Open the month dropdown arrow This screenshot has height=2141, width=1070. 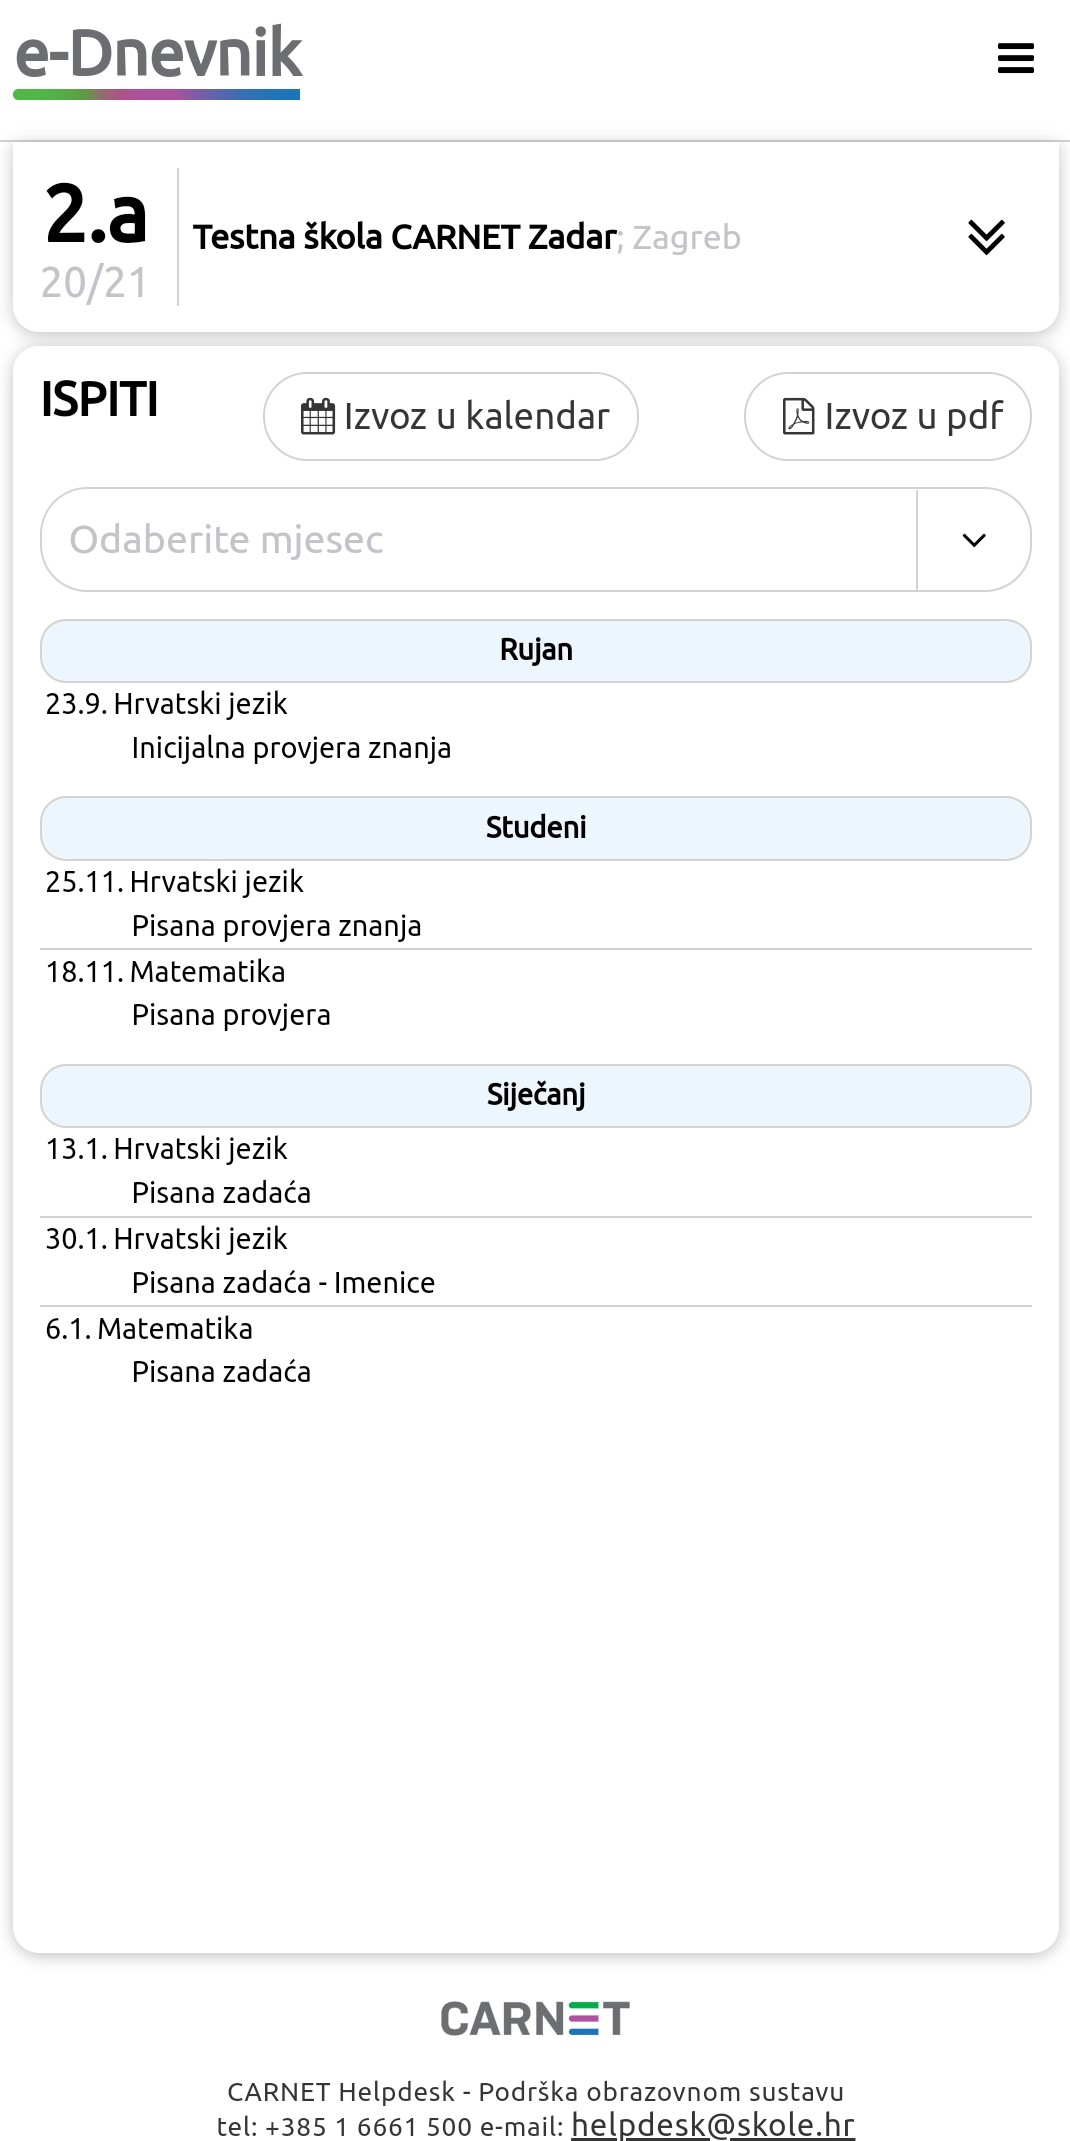click(x=974, y=540)
